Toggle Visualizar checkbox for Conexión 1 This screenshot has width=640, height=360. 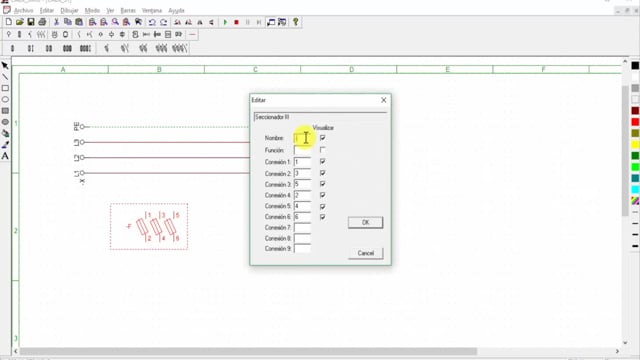[x=322, y=162]
